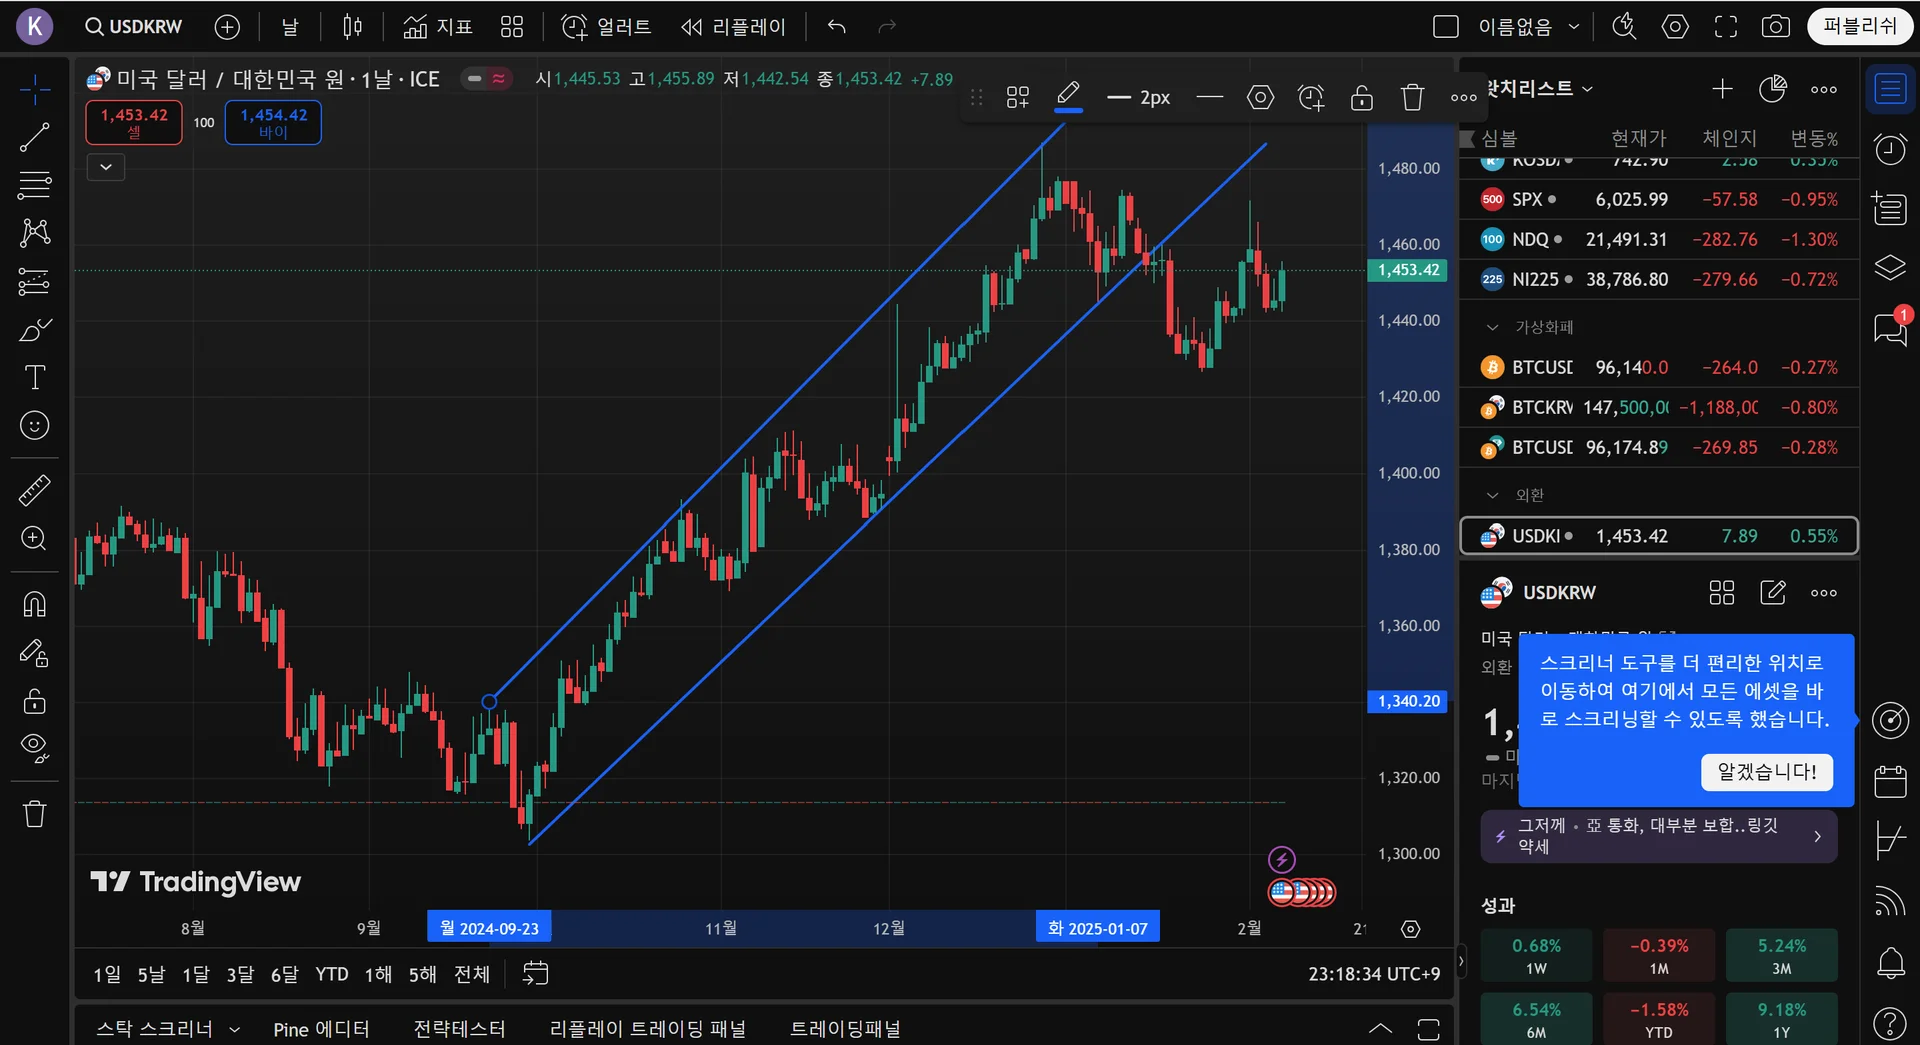
Task: Open the 얼러트 alert button
Action: (x=606, y=27)
